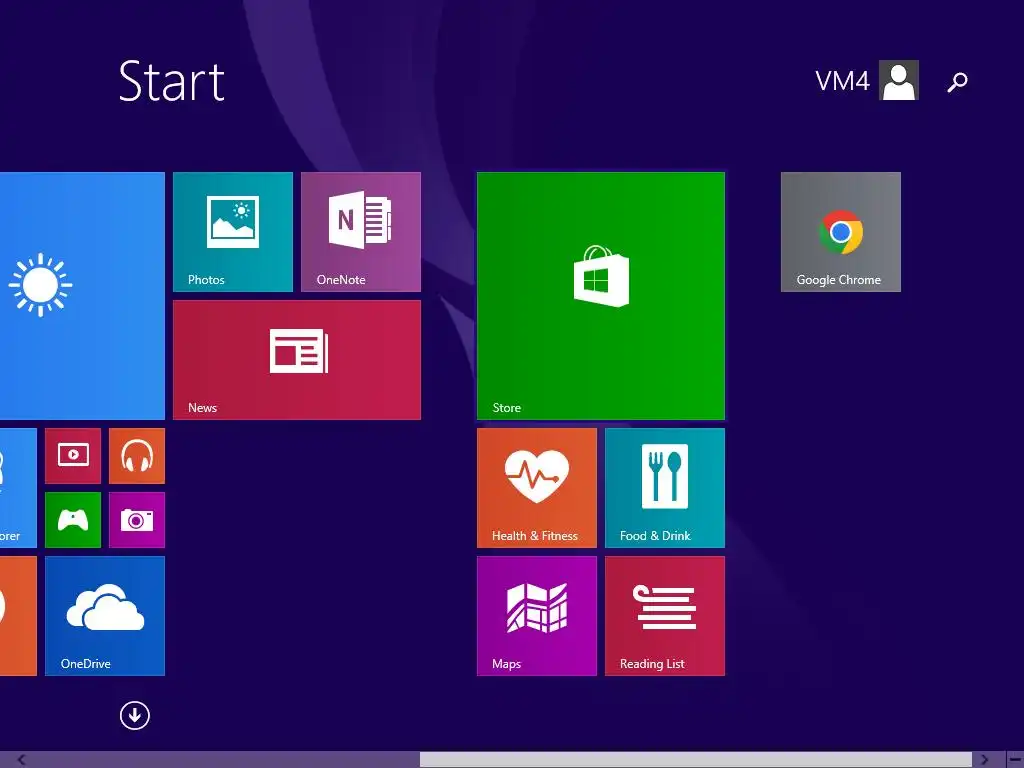Open the OneDrive tile
1024x768 pixels.
point(104,616)
